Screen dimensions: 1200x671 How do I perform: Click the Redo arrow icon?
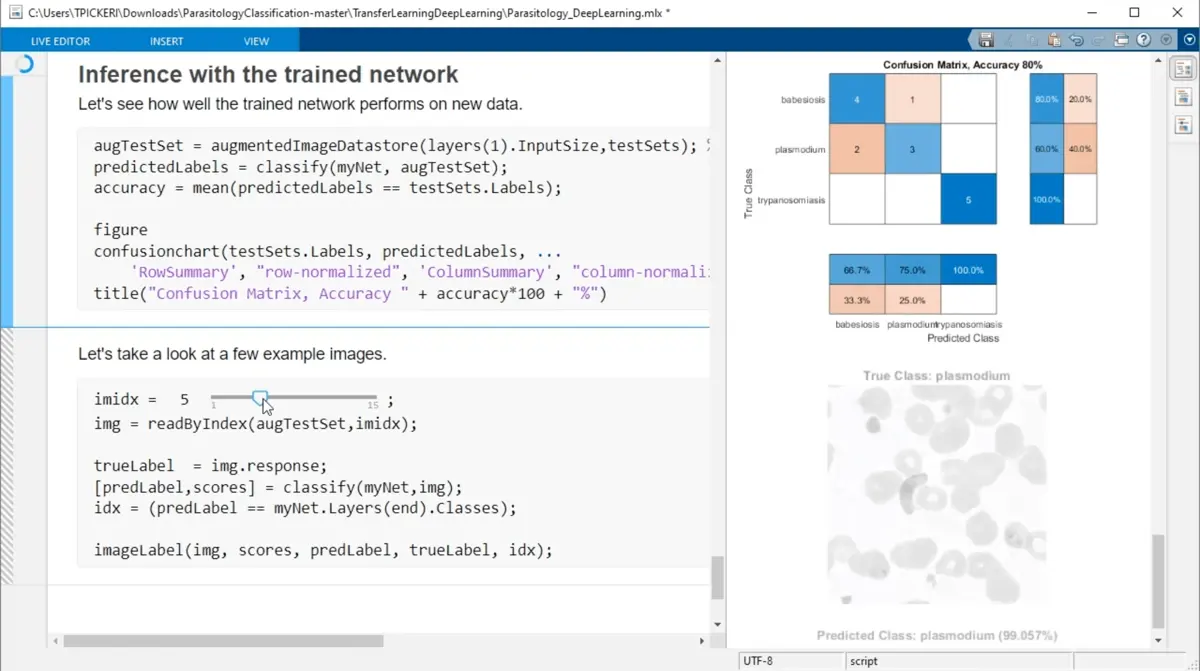point(1099,40)
